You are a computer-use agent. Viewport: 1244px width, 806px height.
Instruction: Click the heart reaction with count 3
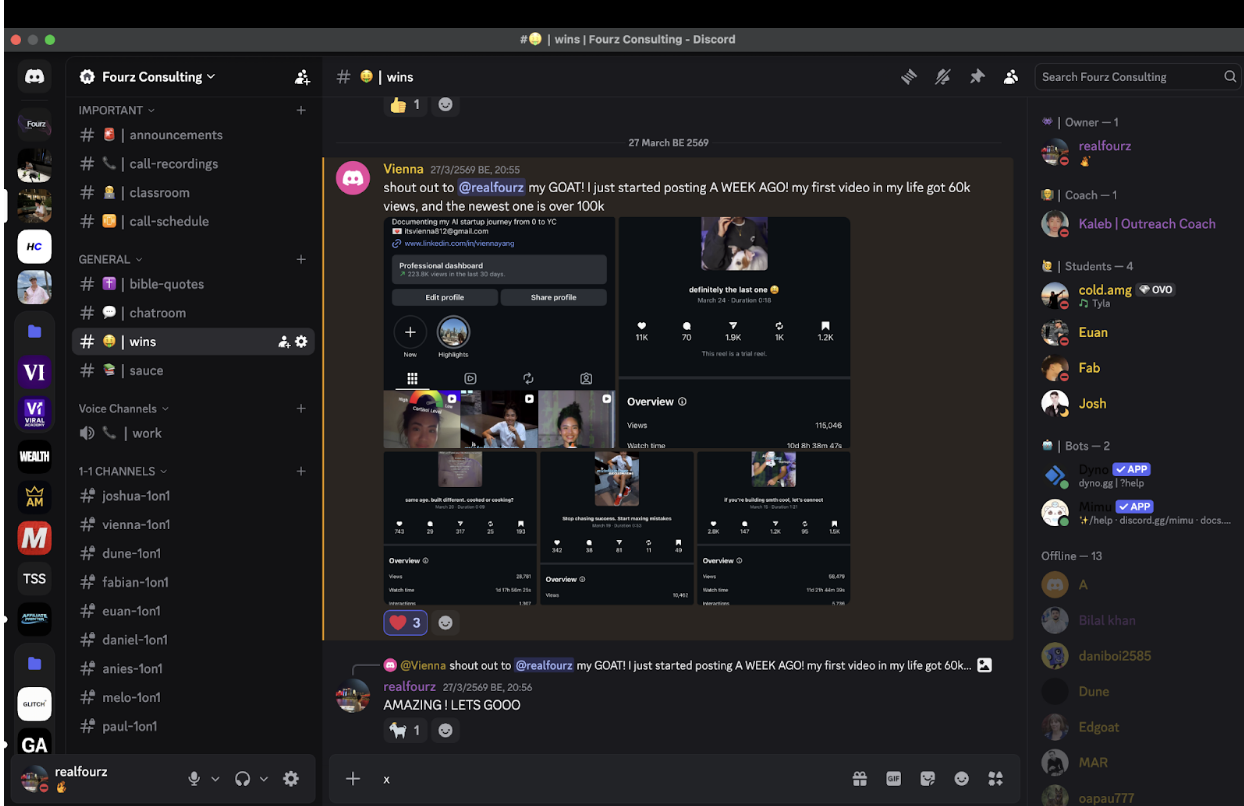[406, 623]
